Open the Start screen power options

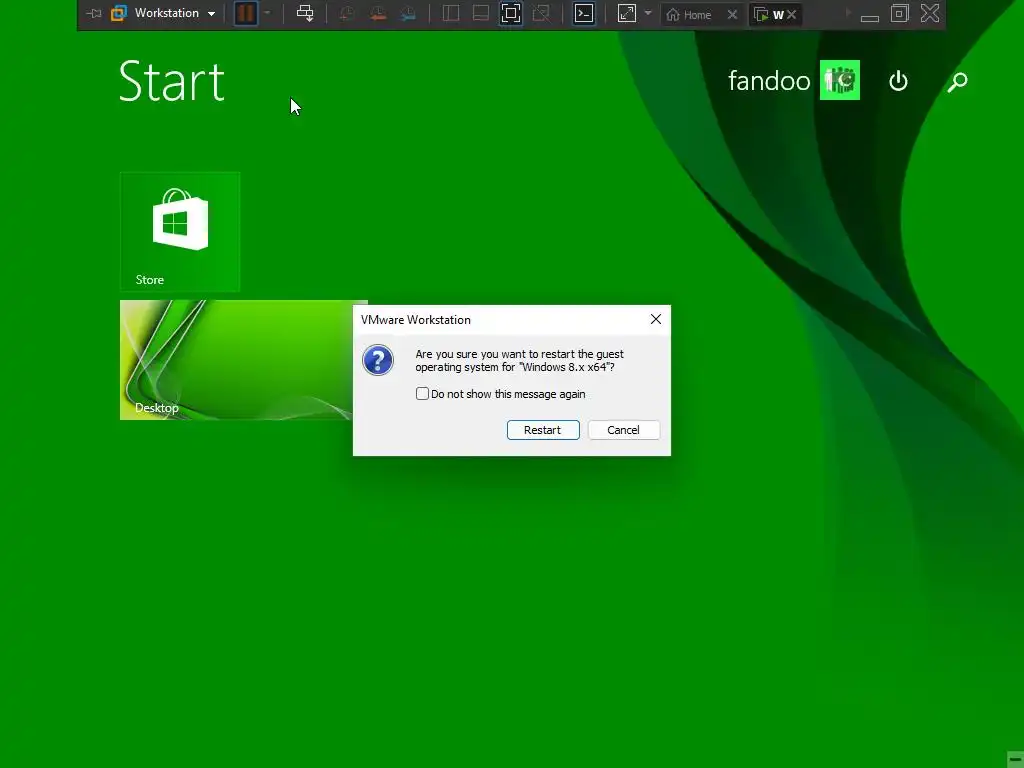click(899, 81)
